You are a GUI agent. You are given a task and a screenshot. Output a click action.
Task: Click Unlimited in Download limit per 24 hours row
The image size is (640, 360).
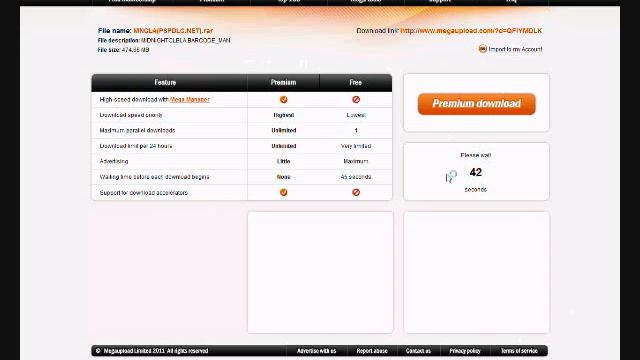[283, 146]
